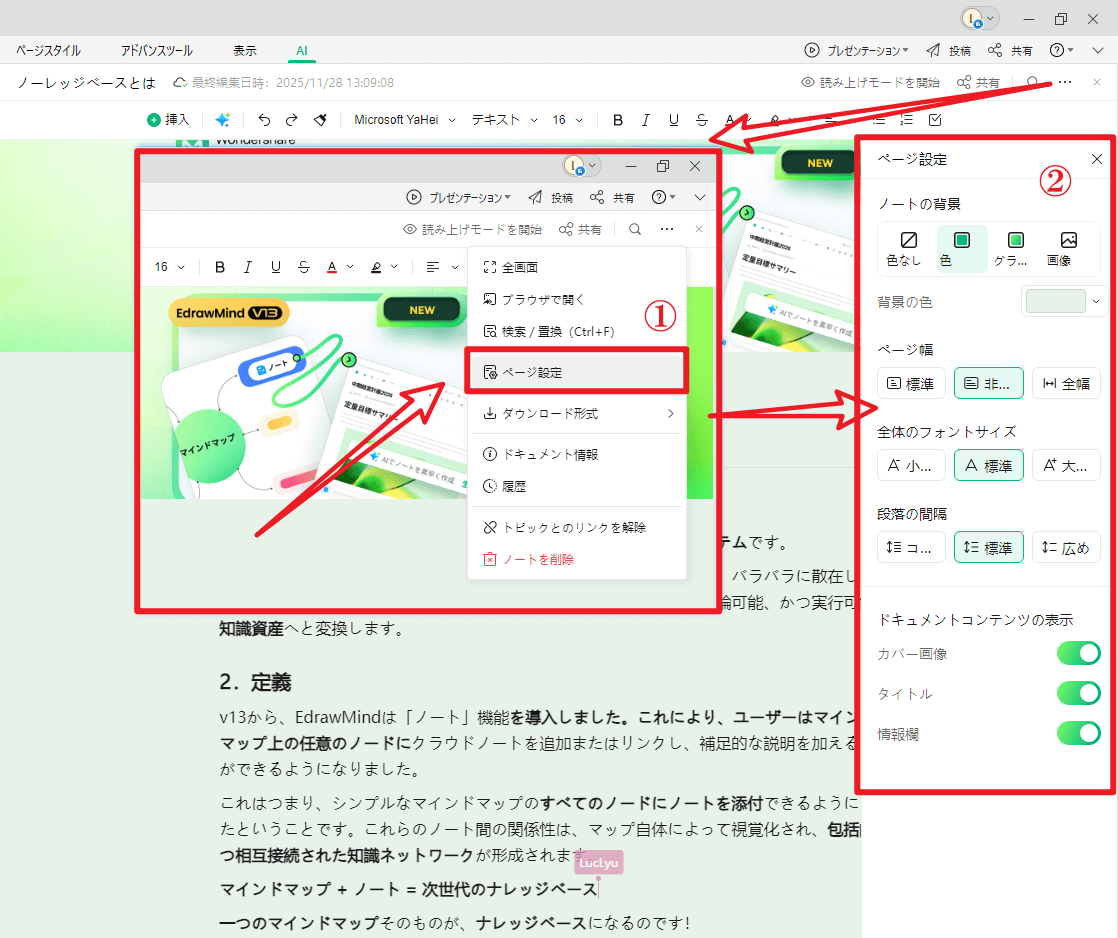Viewport: 1118px width, 938px height.
Task: Open the font size 16 dropdown
Action: (568, 119)
